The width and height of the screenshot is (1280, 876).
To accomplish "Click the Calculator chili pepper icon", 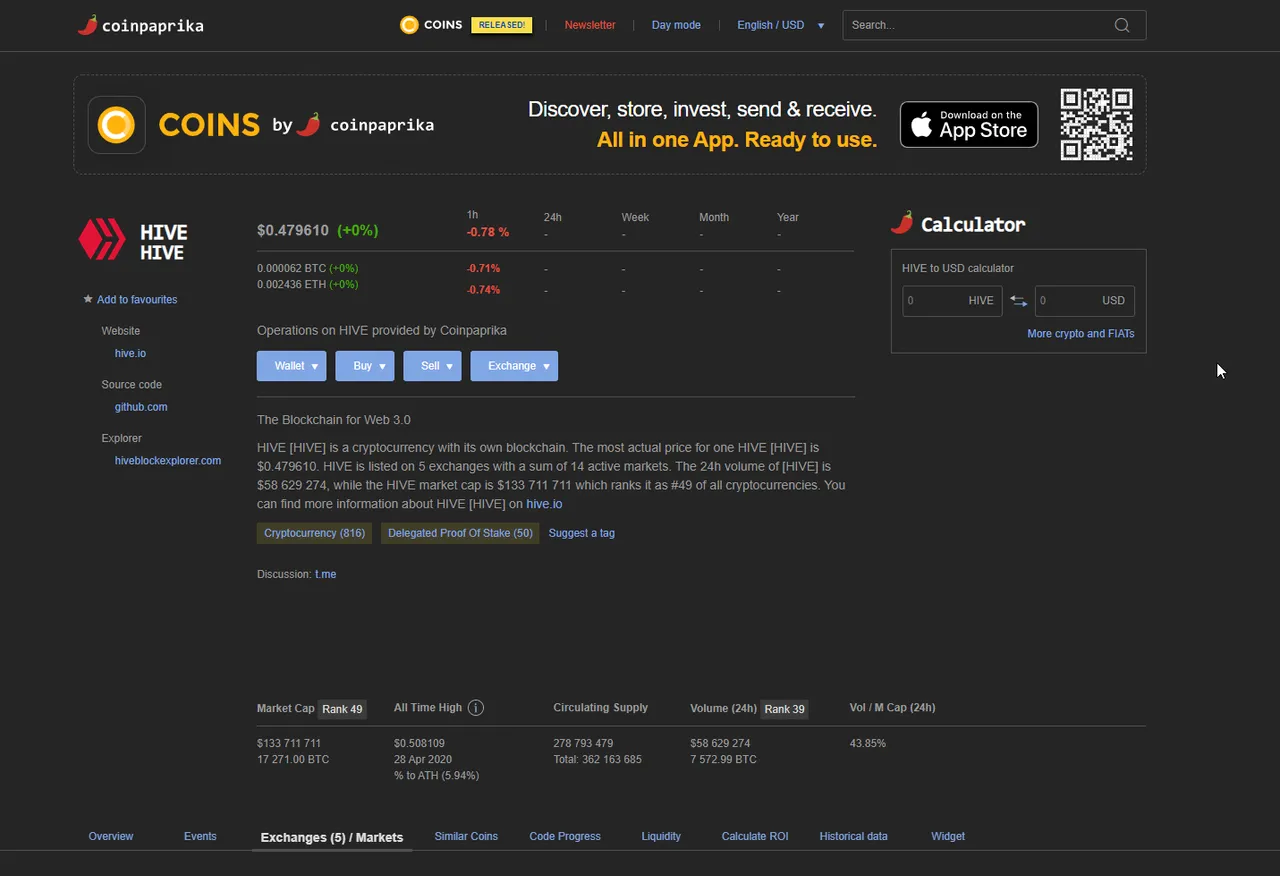I will (902, 223).
